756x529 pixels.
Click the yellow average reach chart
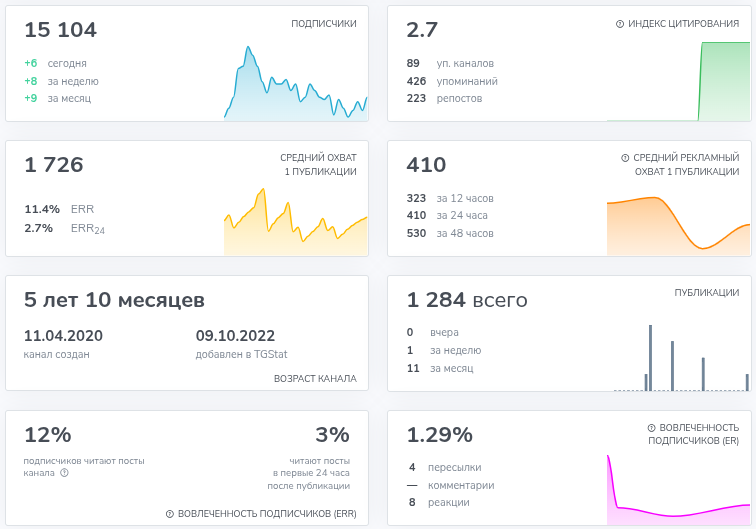click(296, 222)
